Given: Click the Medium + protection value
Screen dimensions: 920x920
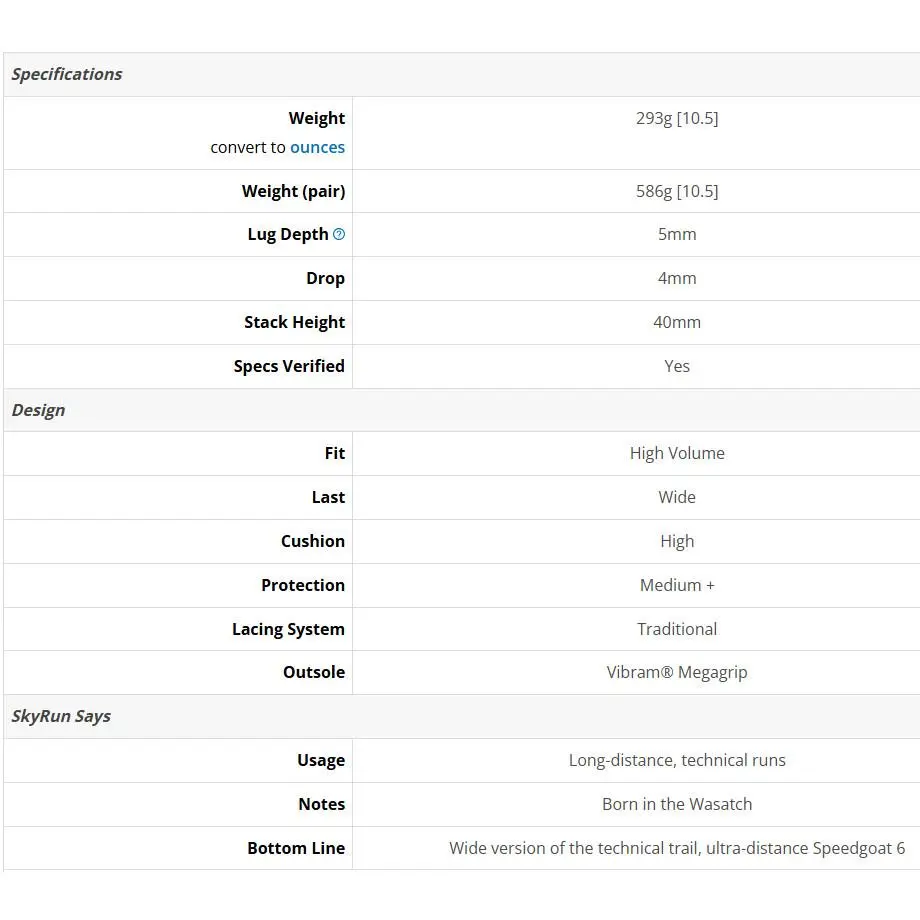Looking at the screenshot, I should [677, 585].
